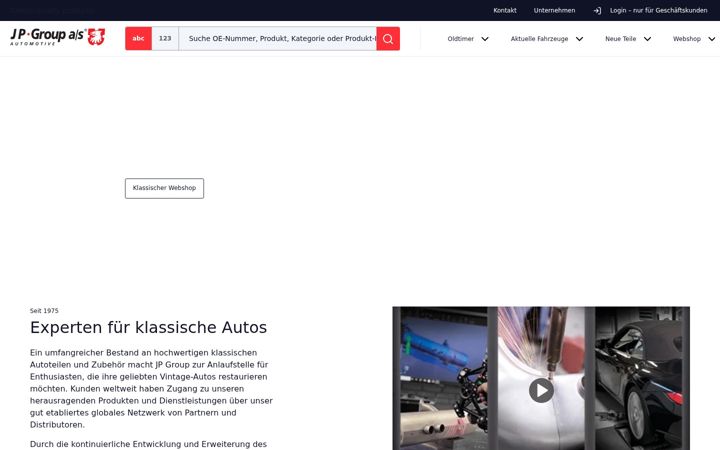The height and width of the screenshot is (450, 720).
Task: Expand the Aktuelle Fahrzeuge chevron
Action: coord(579,39)
